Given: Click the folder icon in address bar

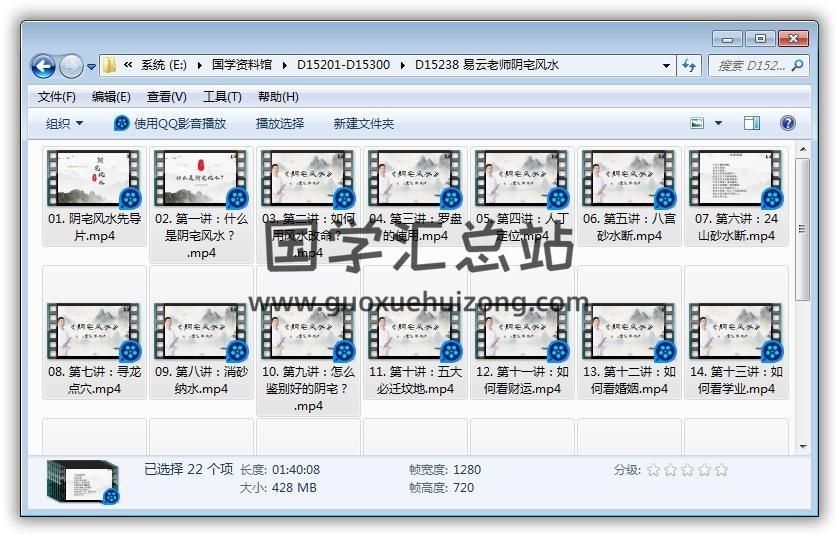Looking at the screenshot, I should coord(109,65).
